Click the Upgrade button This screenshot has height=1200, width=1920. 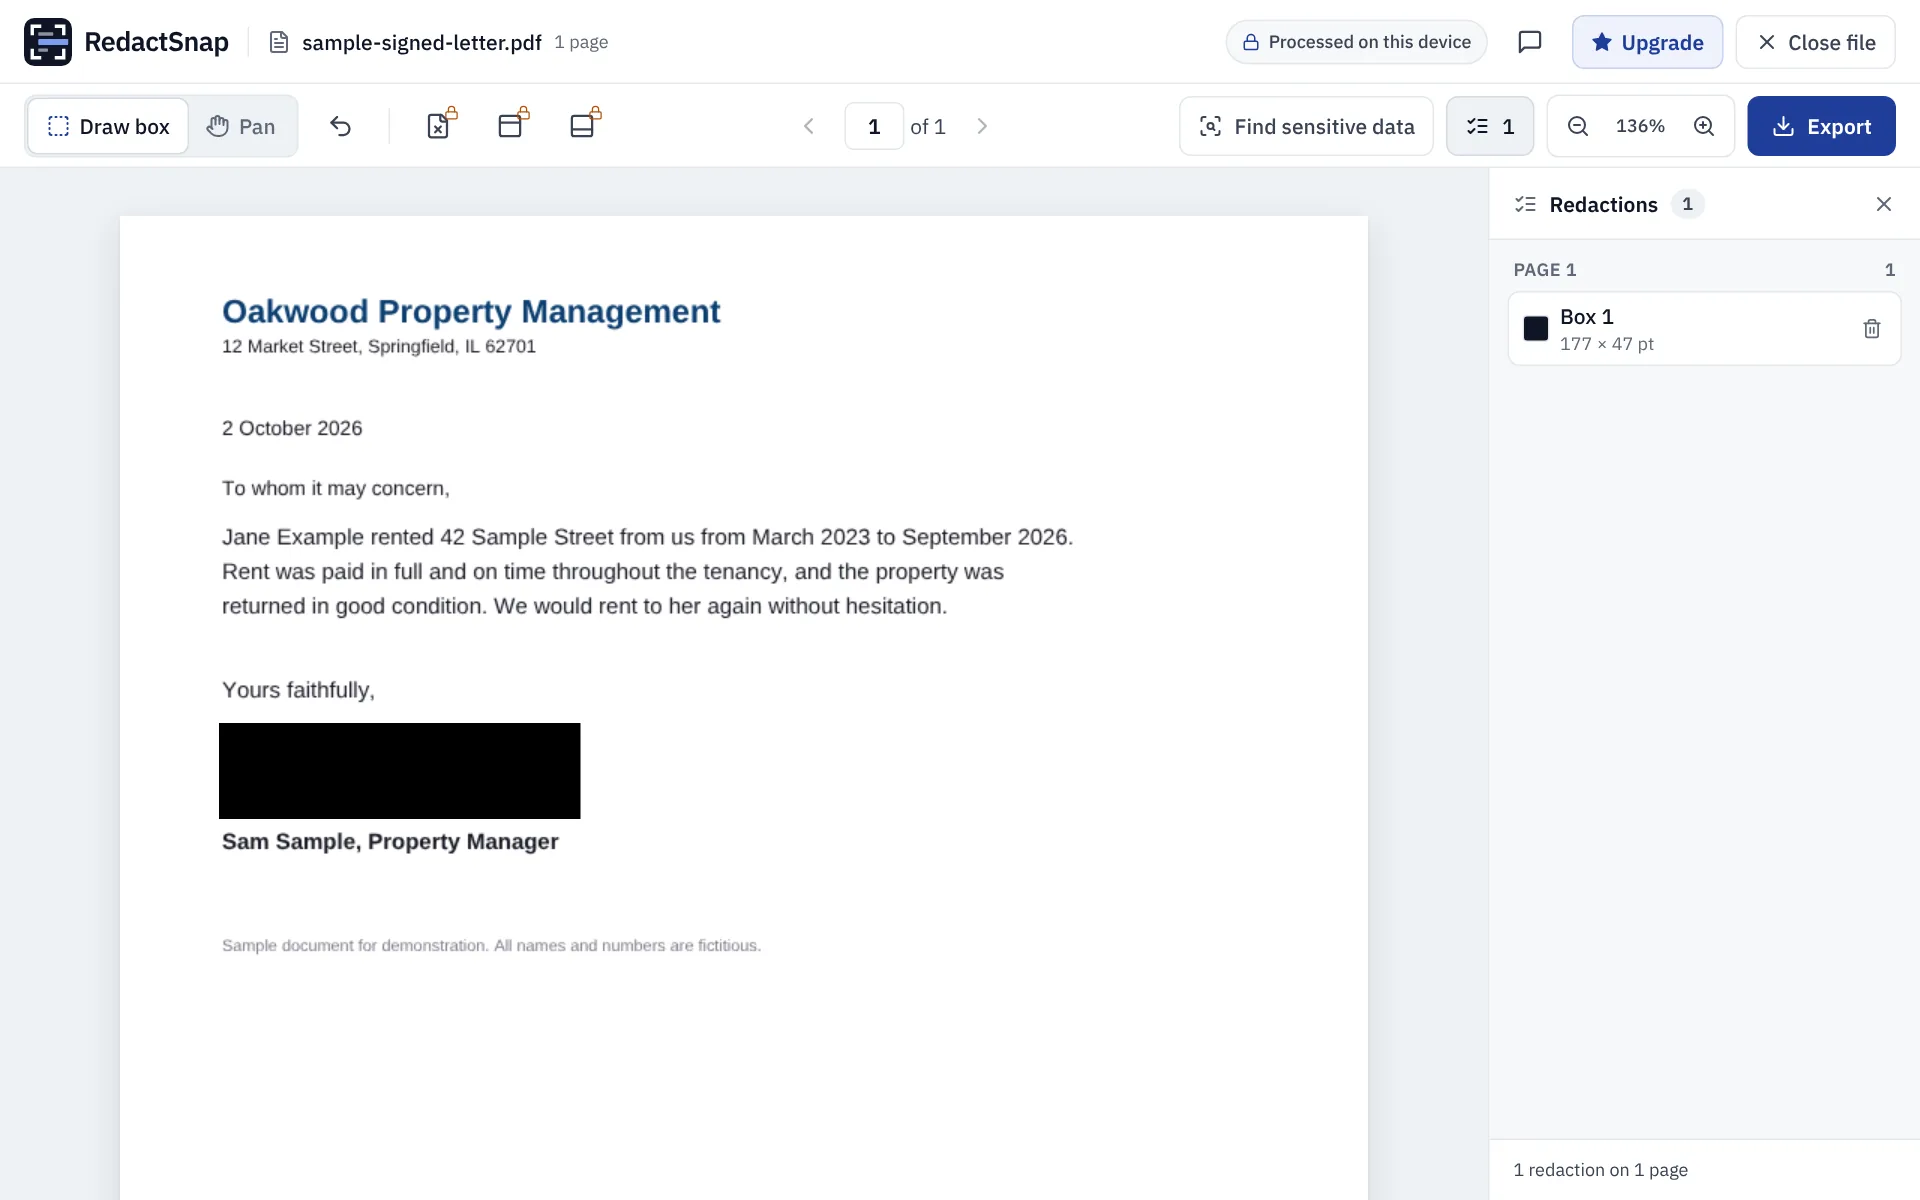(1647, 42)
